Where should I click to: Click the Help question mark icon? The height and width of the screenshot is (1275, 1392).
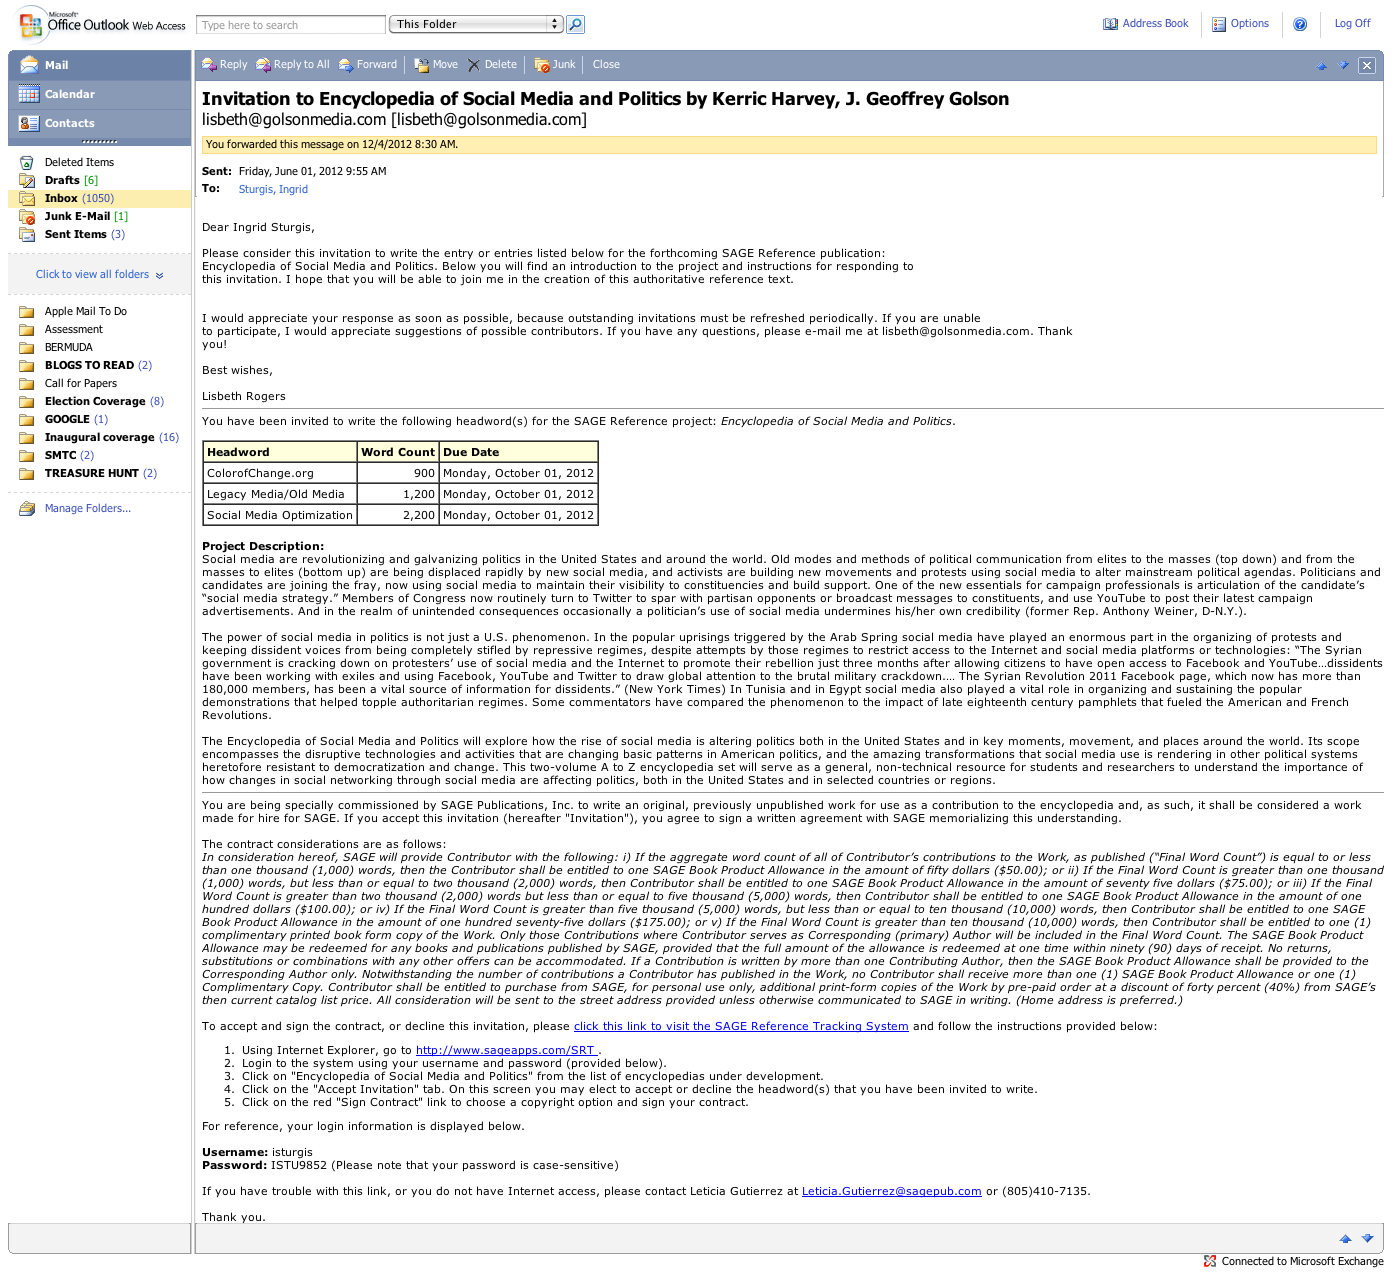click(1300, 25)
